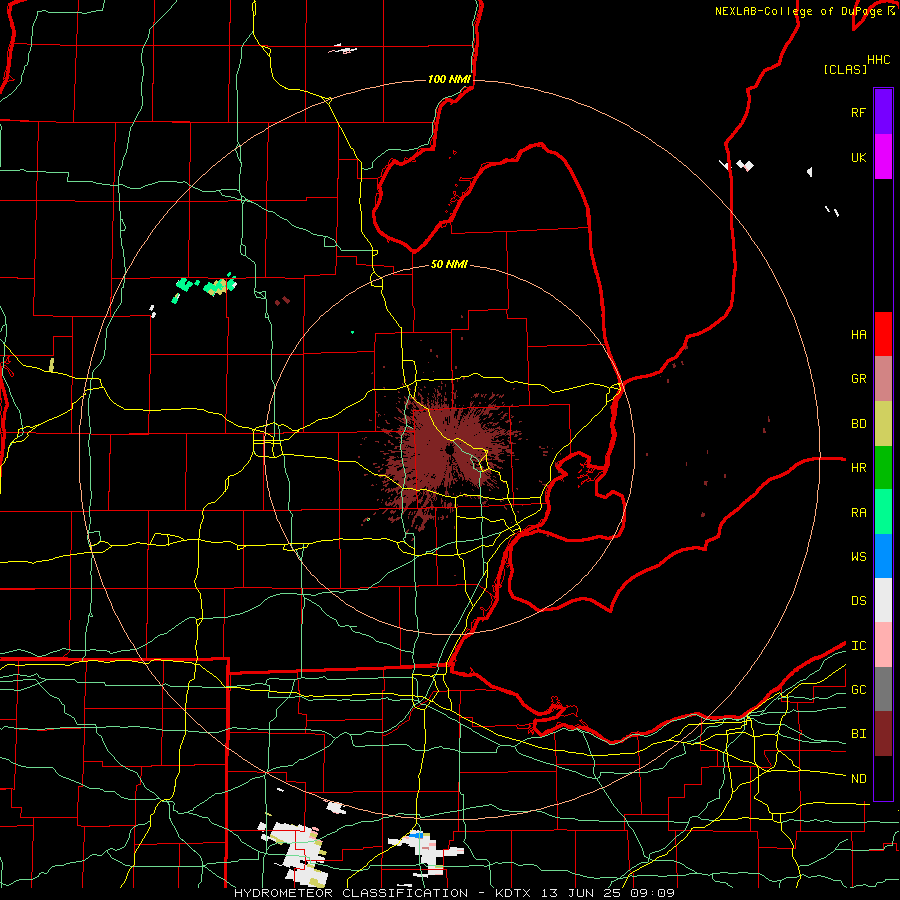Click the HHC product code label
Viewport: 900px width, 900px height.
point(878,60)
